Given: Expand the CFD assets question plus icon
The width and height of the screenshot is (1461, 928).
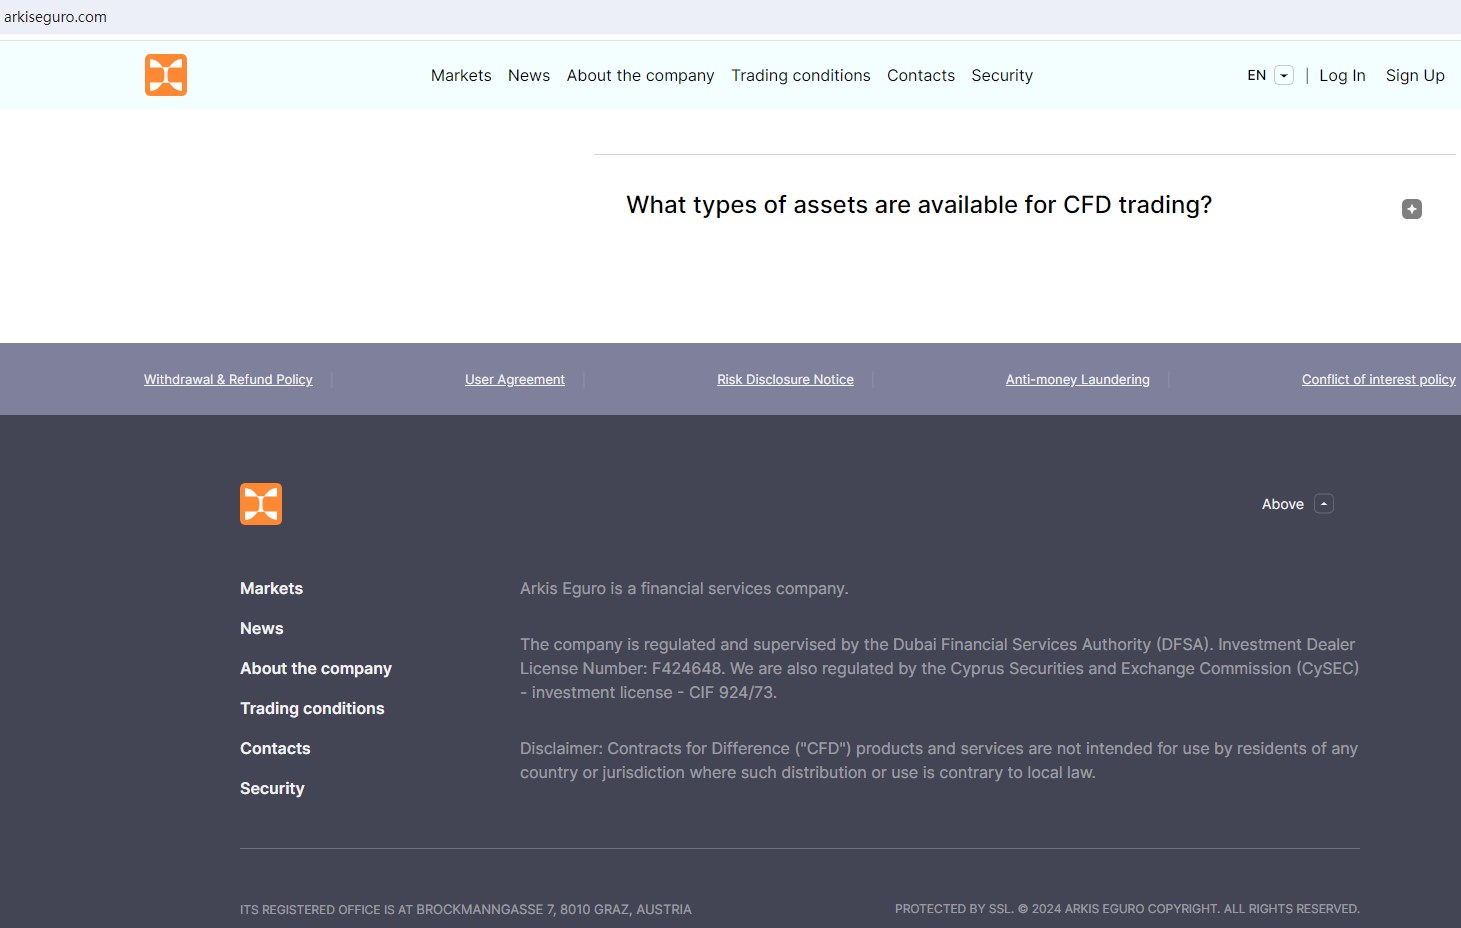Looking at the screenshot, I should point(1411,209).
